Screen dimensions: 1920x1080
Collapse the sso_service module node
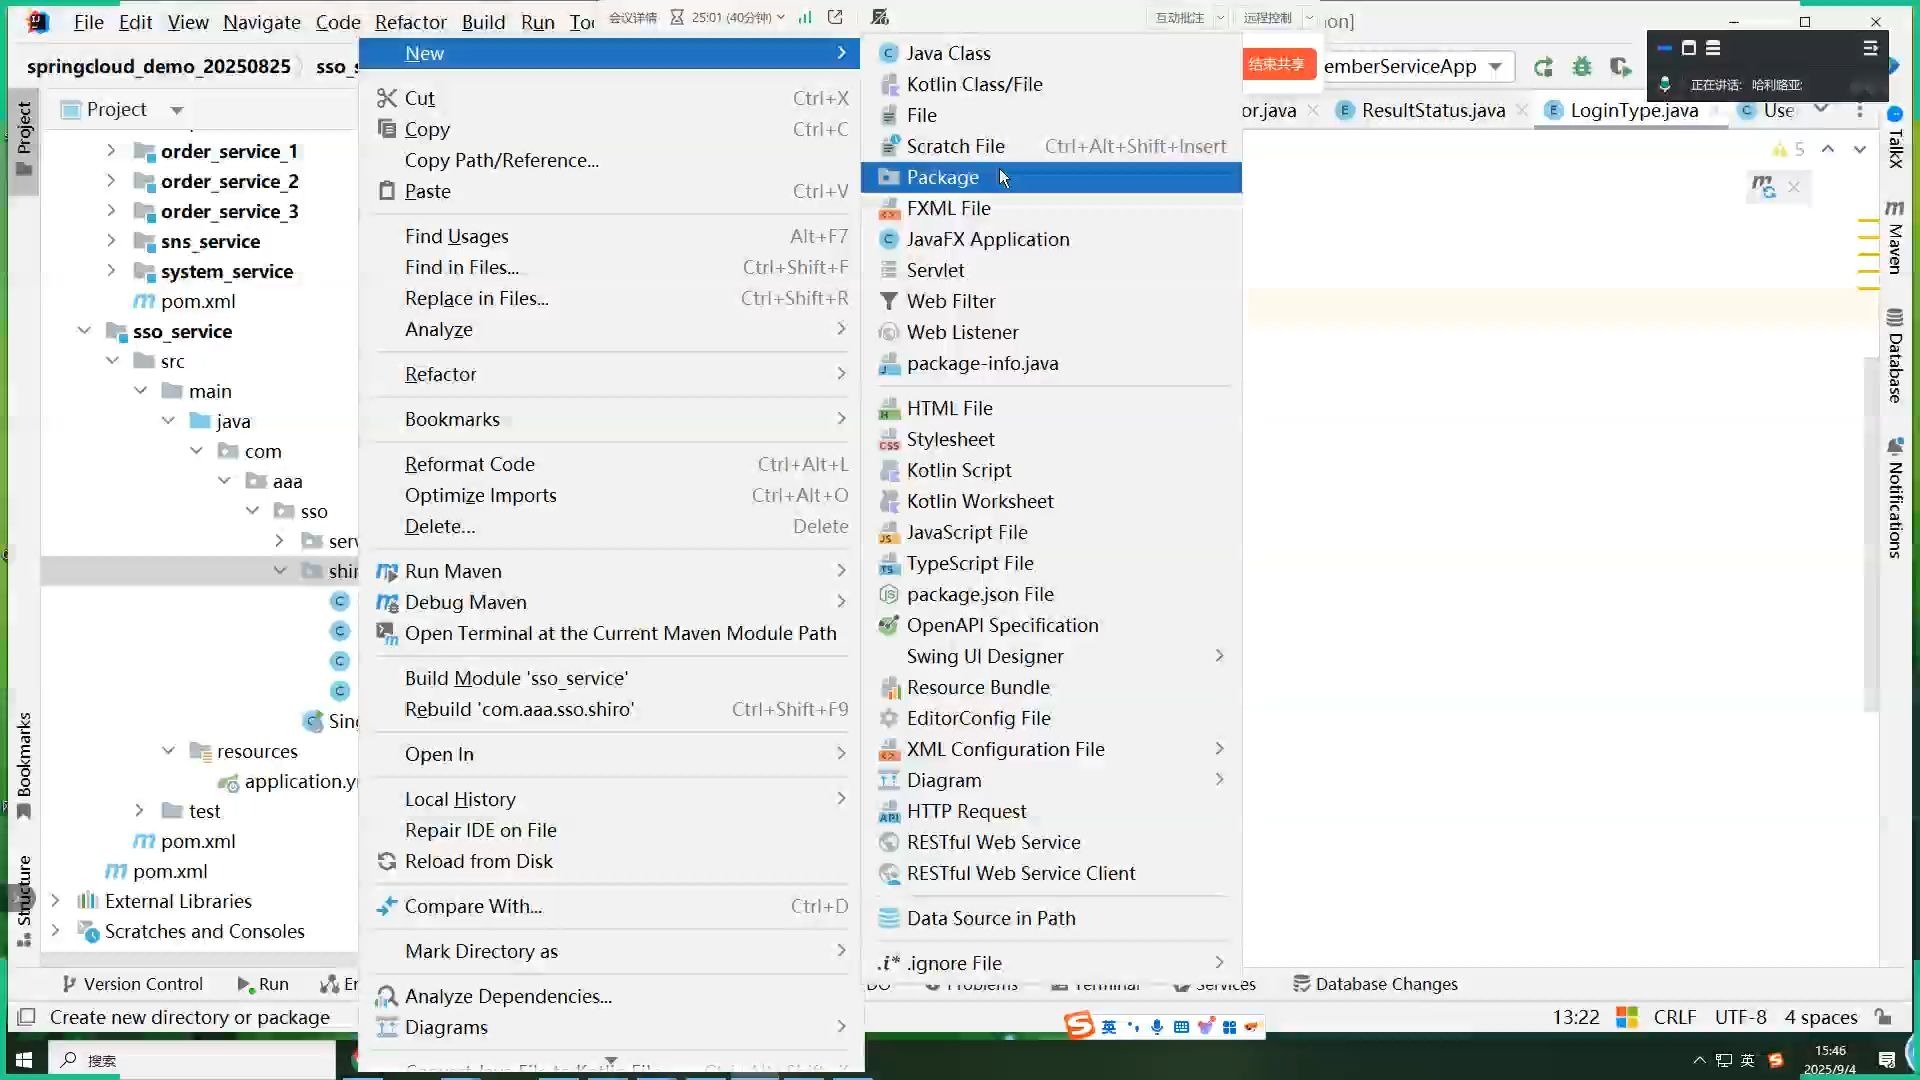[x=84, y=331]
